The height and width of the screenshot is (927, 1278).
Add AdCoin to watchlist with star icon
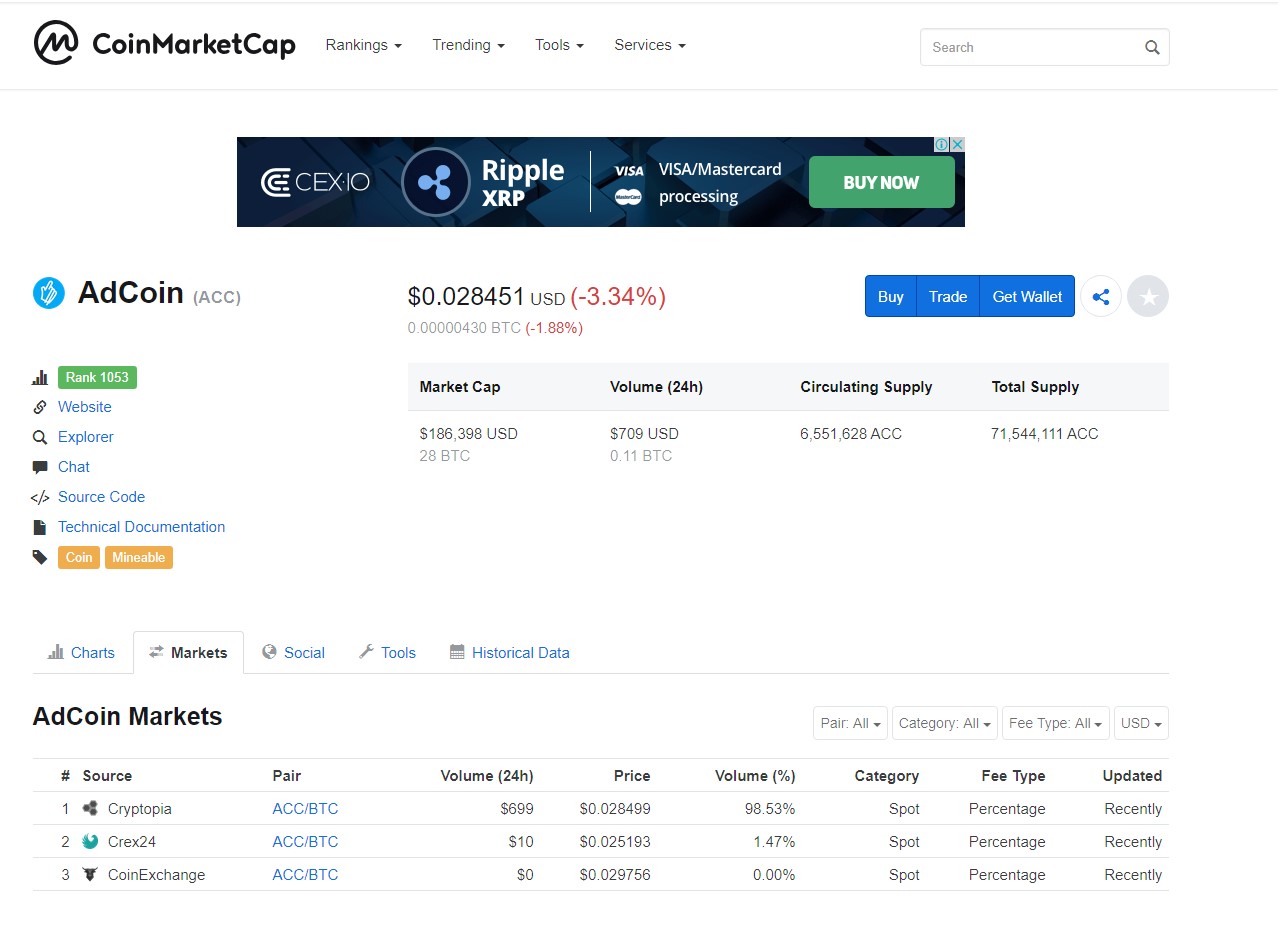pyautogui.click(x=1148, y=296)
